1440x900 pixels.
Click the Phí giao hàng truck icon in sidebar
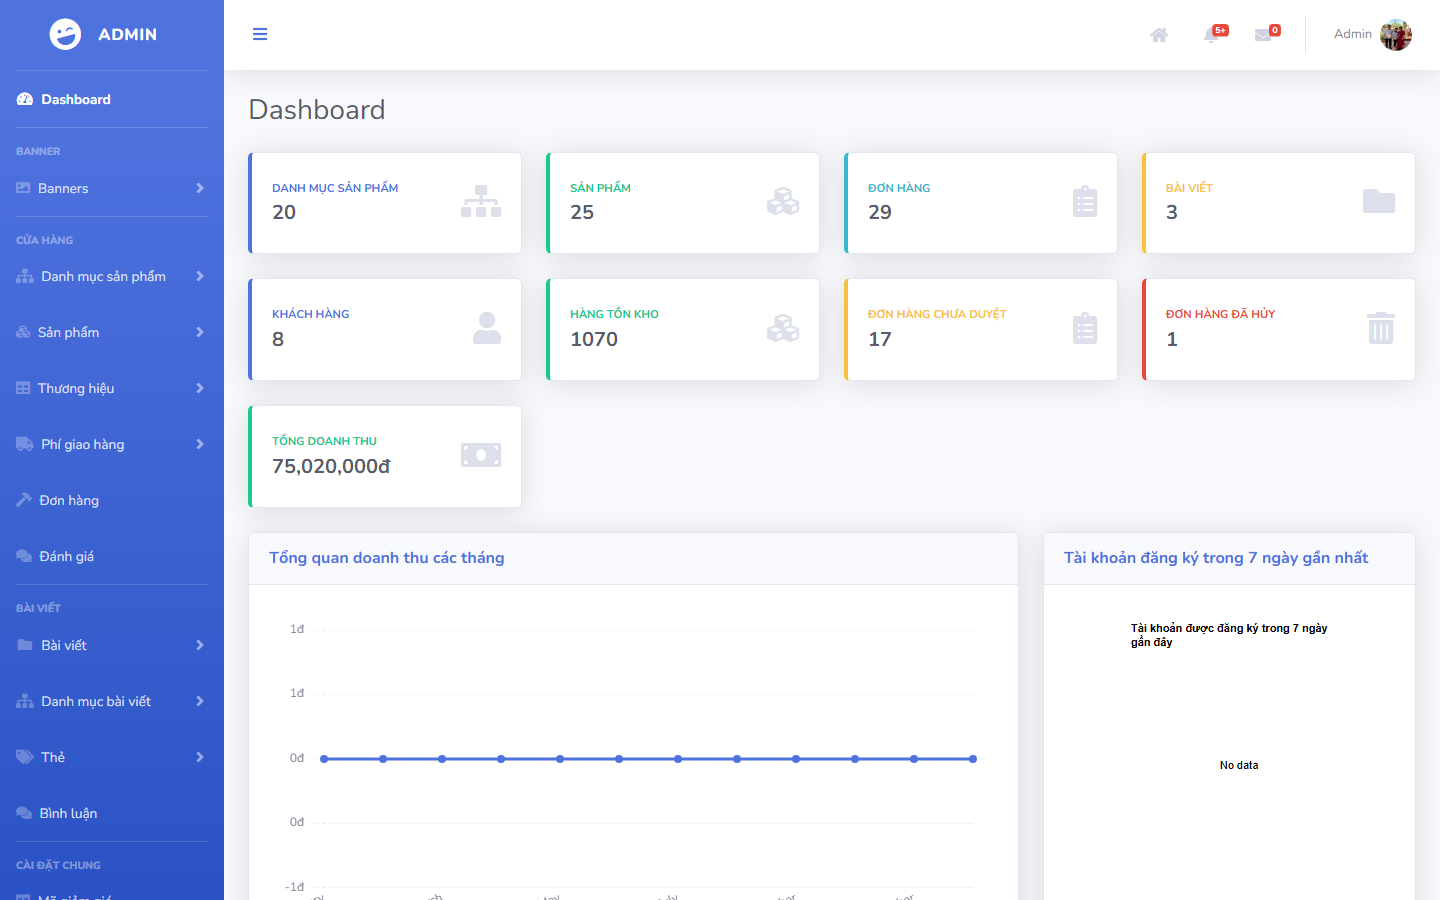[x=25, y=444]
